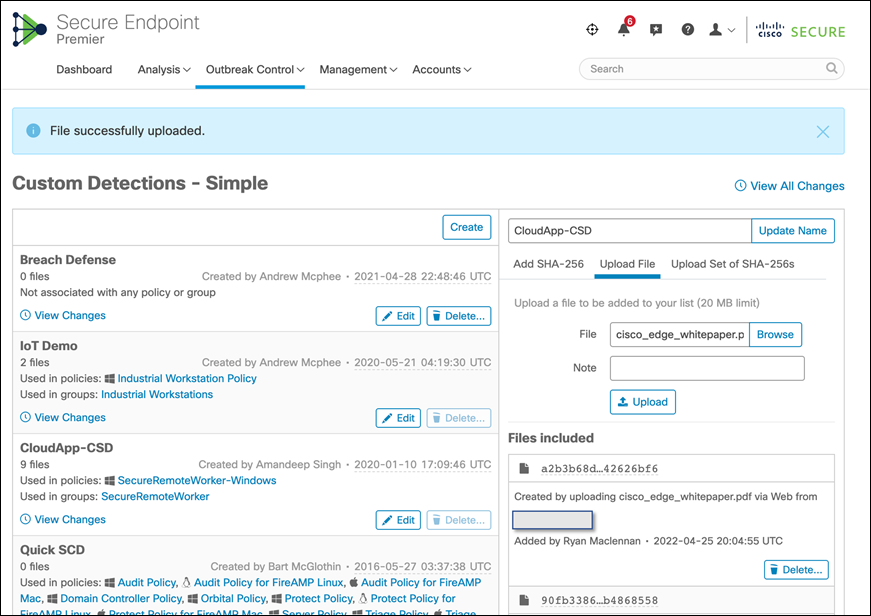The image size is (871, 616).
Task: Click in the Search field
Action: click(712, 69)
